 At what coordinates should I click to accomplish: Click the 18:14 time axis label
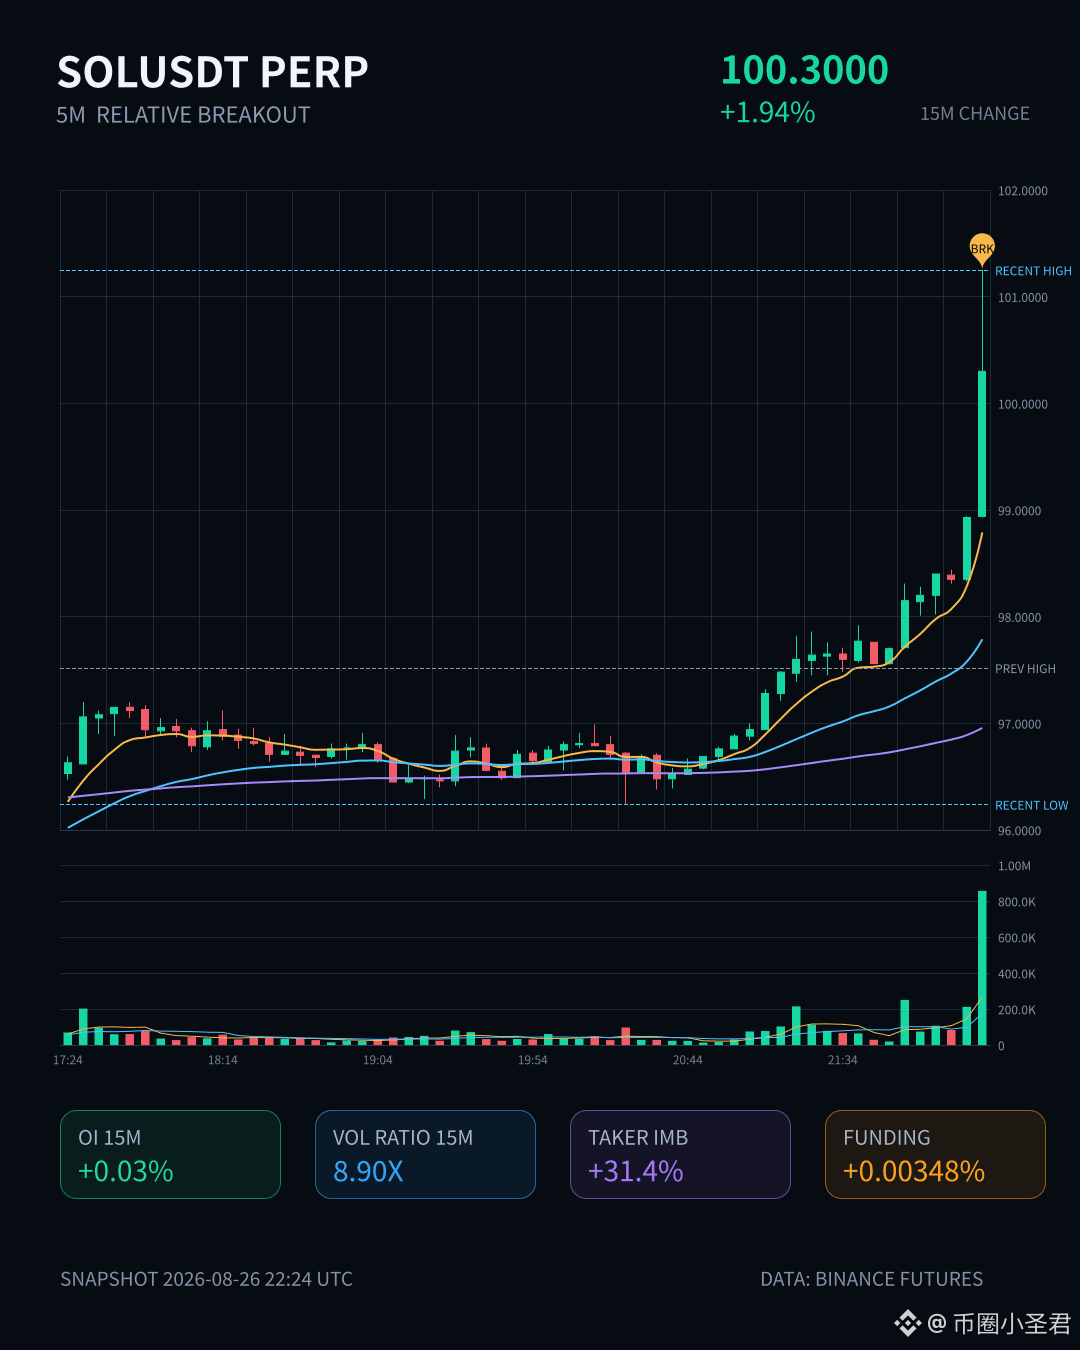coord(223,1060)
